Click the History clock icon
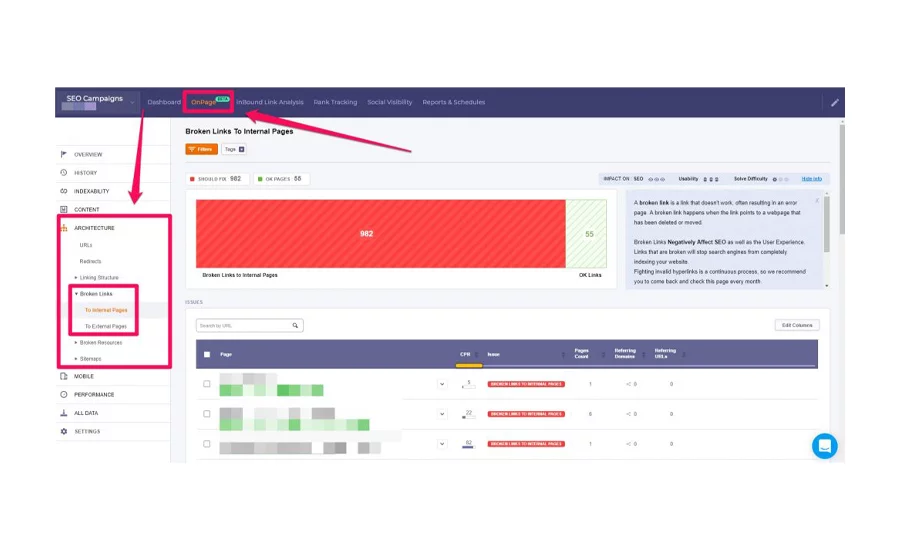Image resolution: width=900 pixels, height=550 pixels. point(64,173)
